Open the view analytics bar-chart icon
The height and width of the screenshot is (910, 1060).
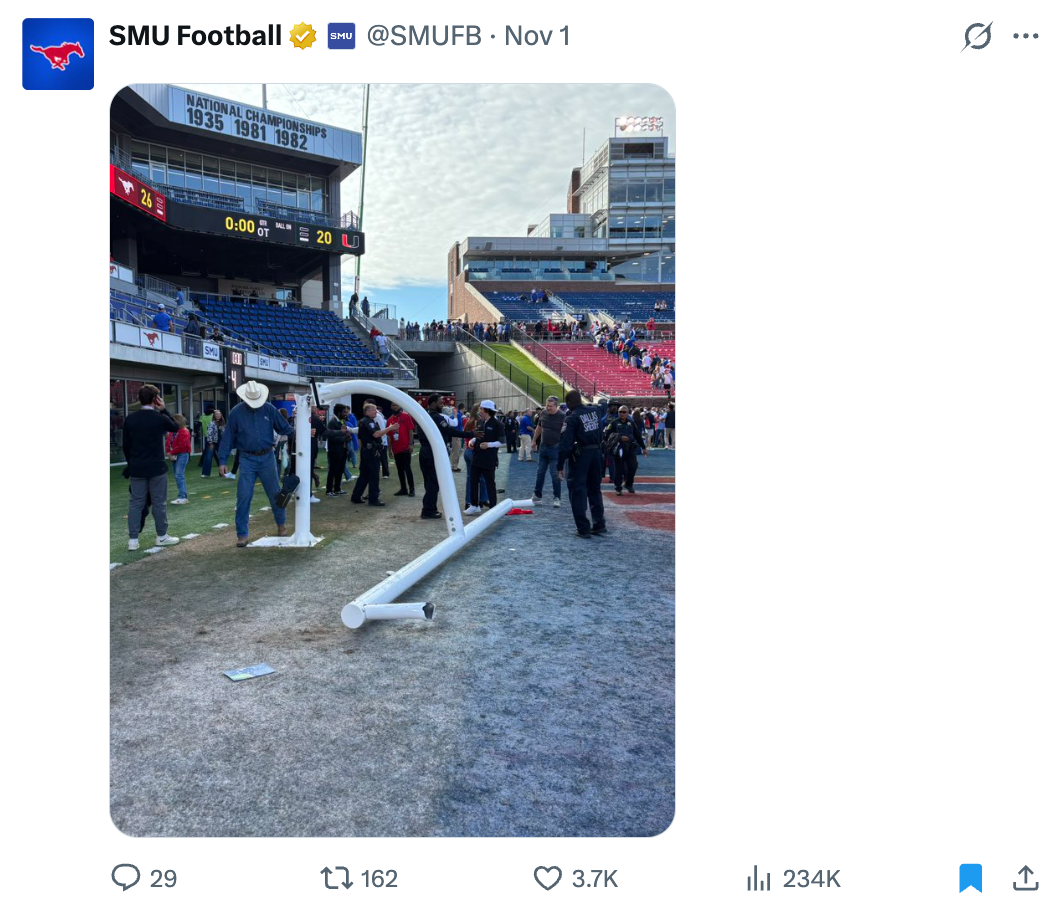click(759, 878)
